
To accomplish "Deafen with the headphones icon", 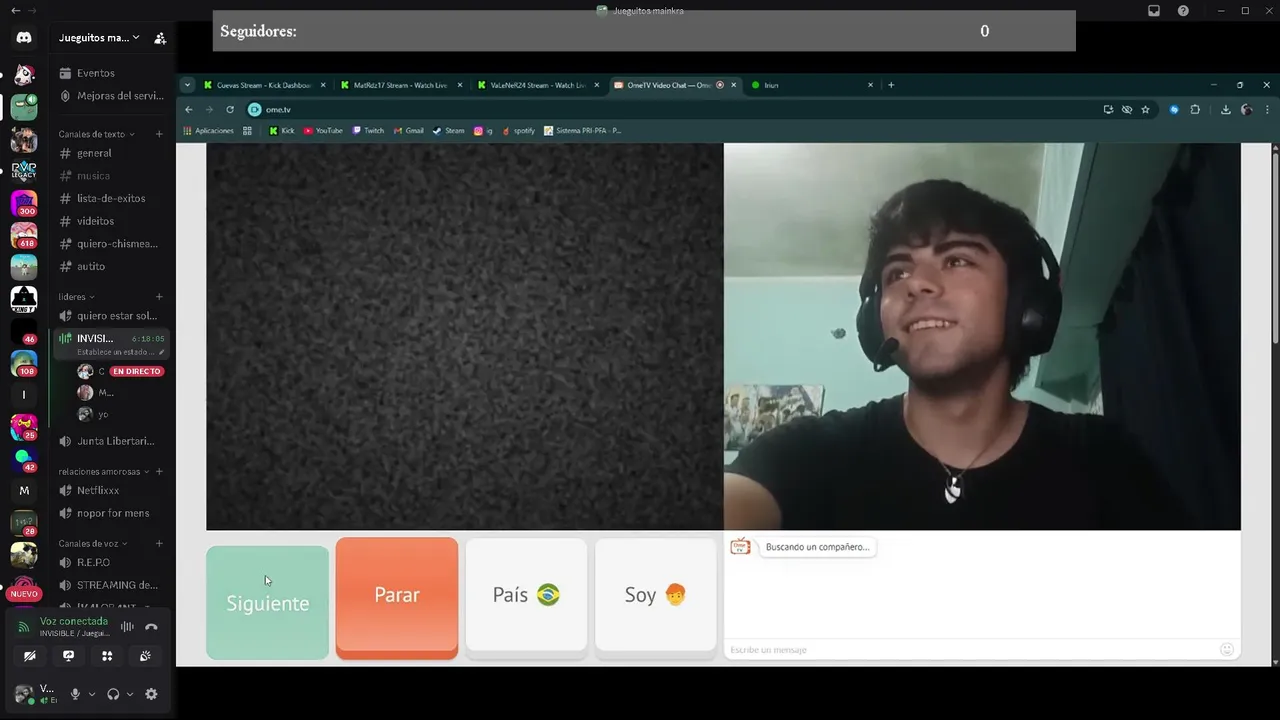I will [113, 694].
